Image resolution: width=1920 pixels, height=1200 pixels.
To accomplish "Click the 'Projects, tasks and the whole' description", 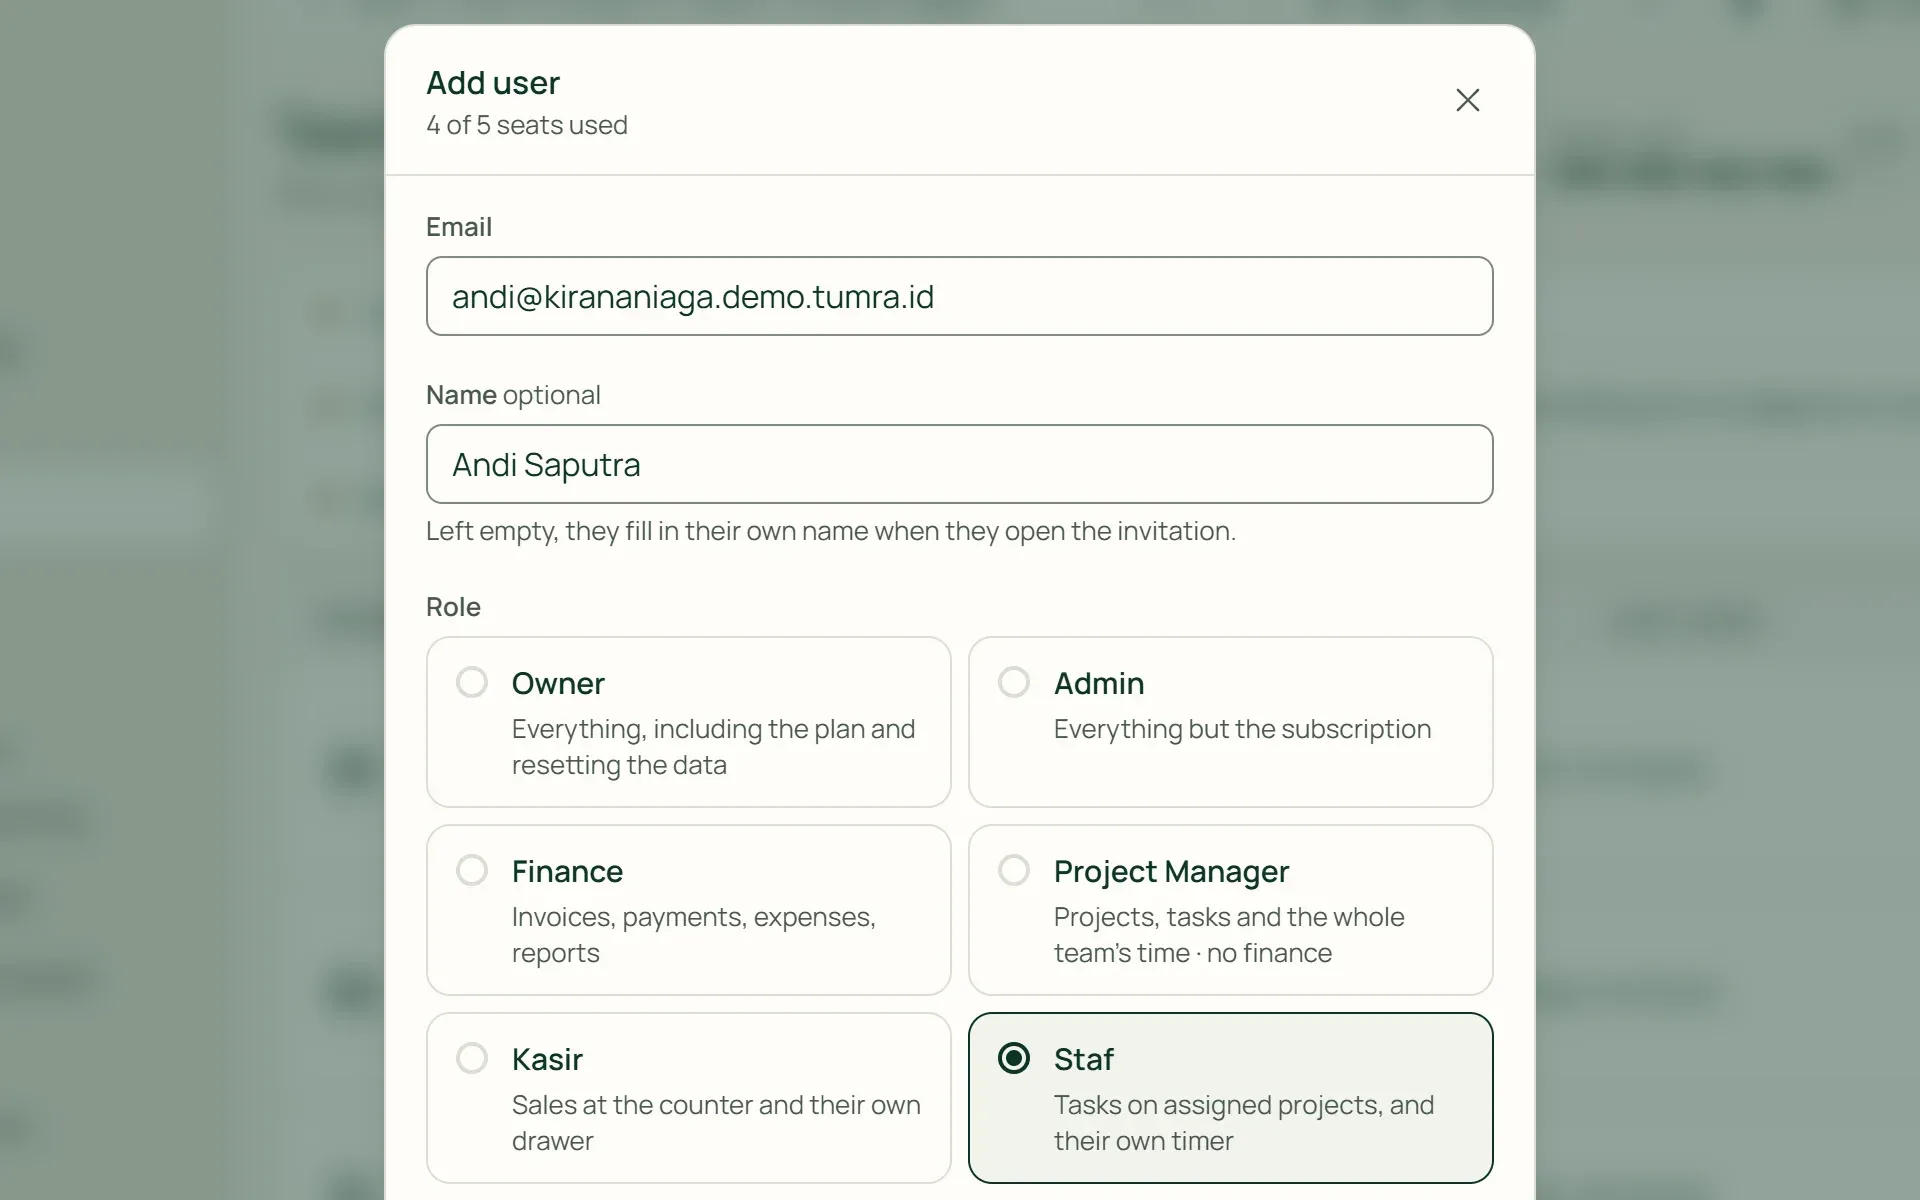I will [1229, 935].
